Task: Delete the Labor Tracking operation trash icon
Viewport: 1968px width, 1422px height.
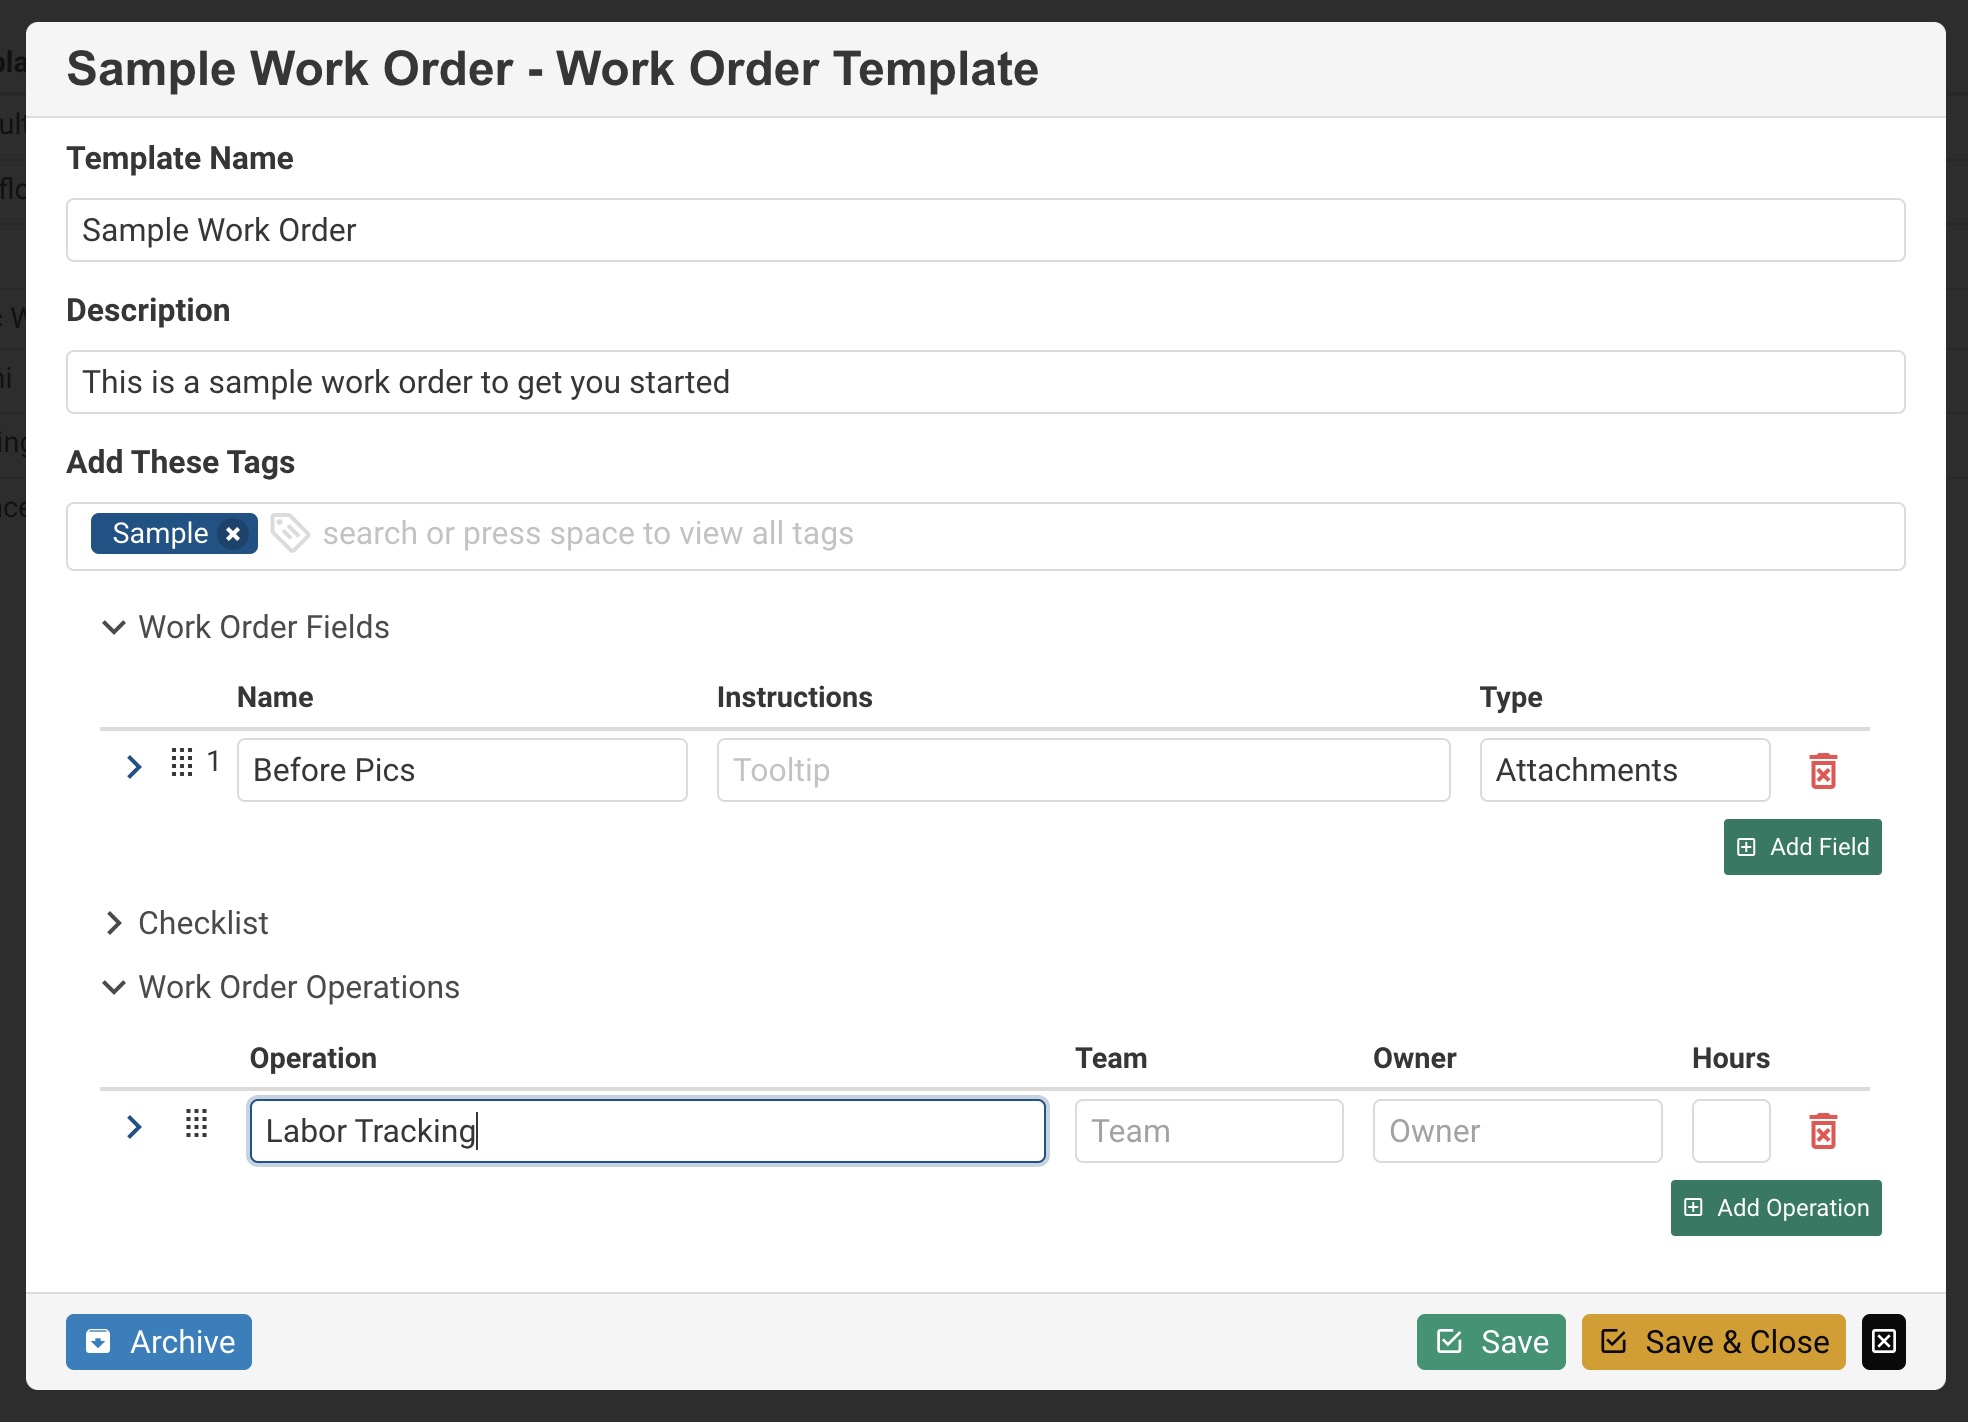Action: [x=1823, y=1131]
